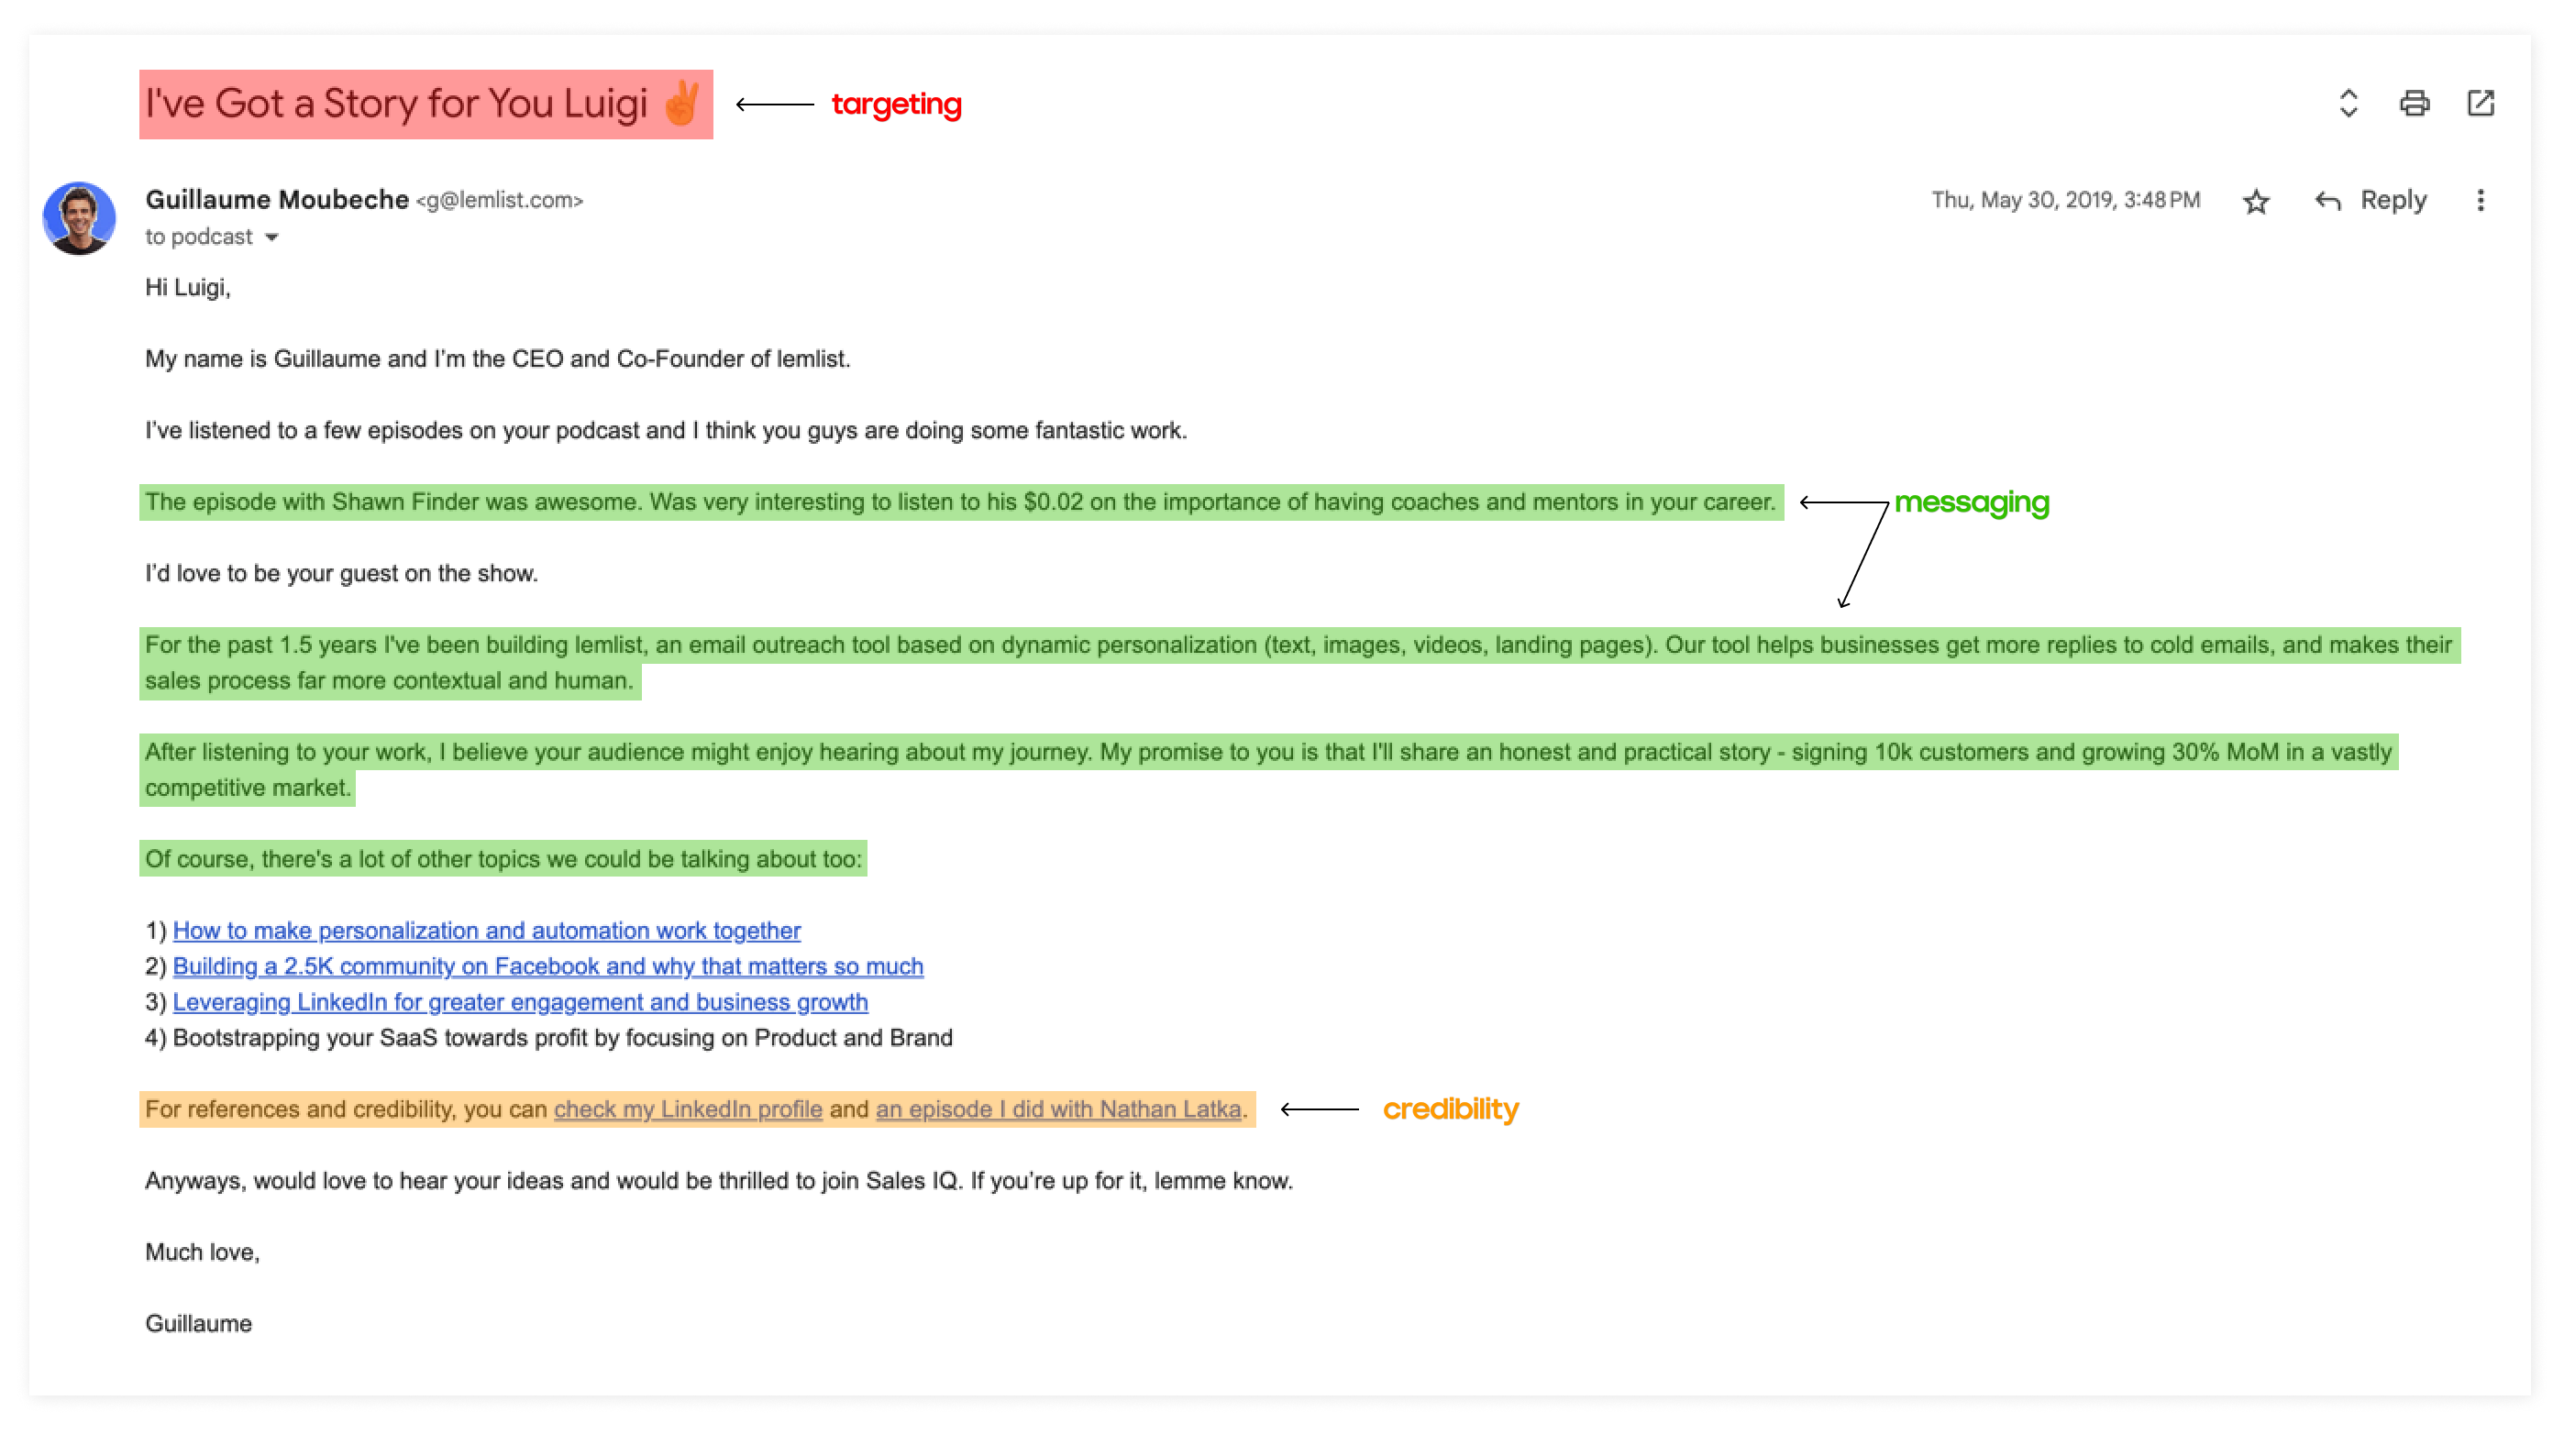Click sender name Guillaume Moubeche

click(x=277, y=200)
